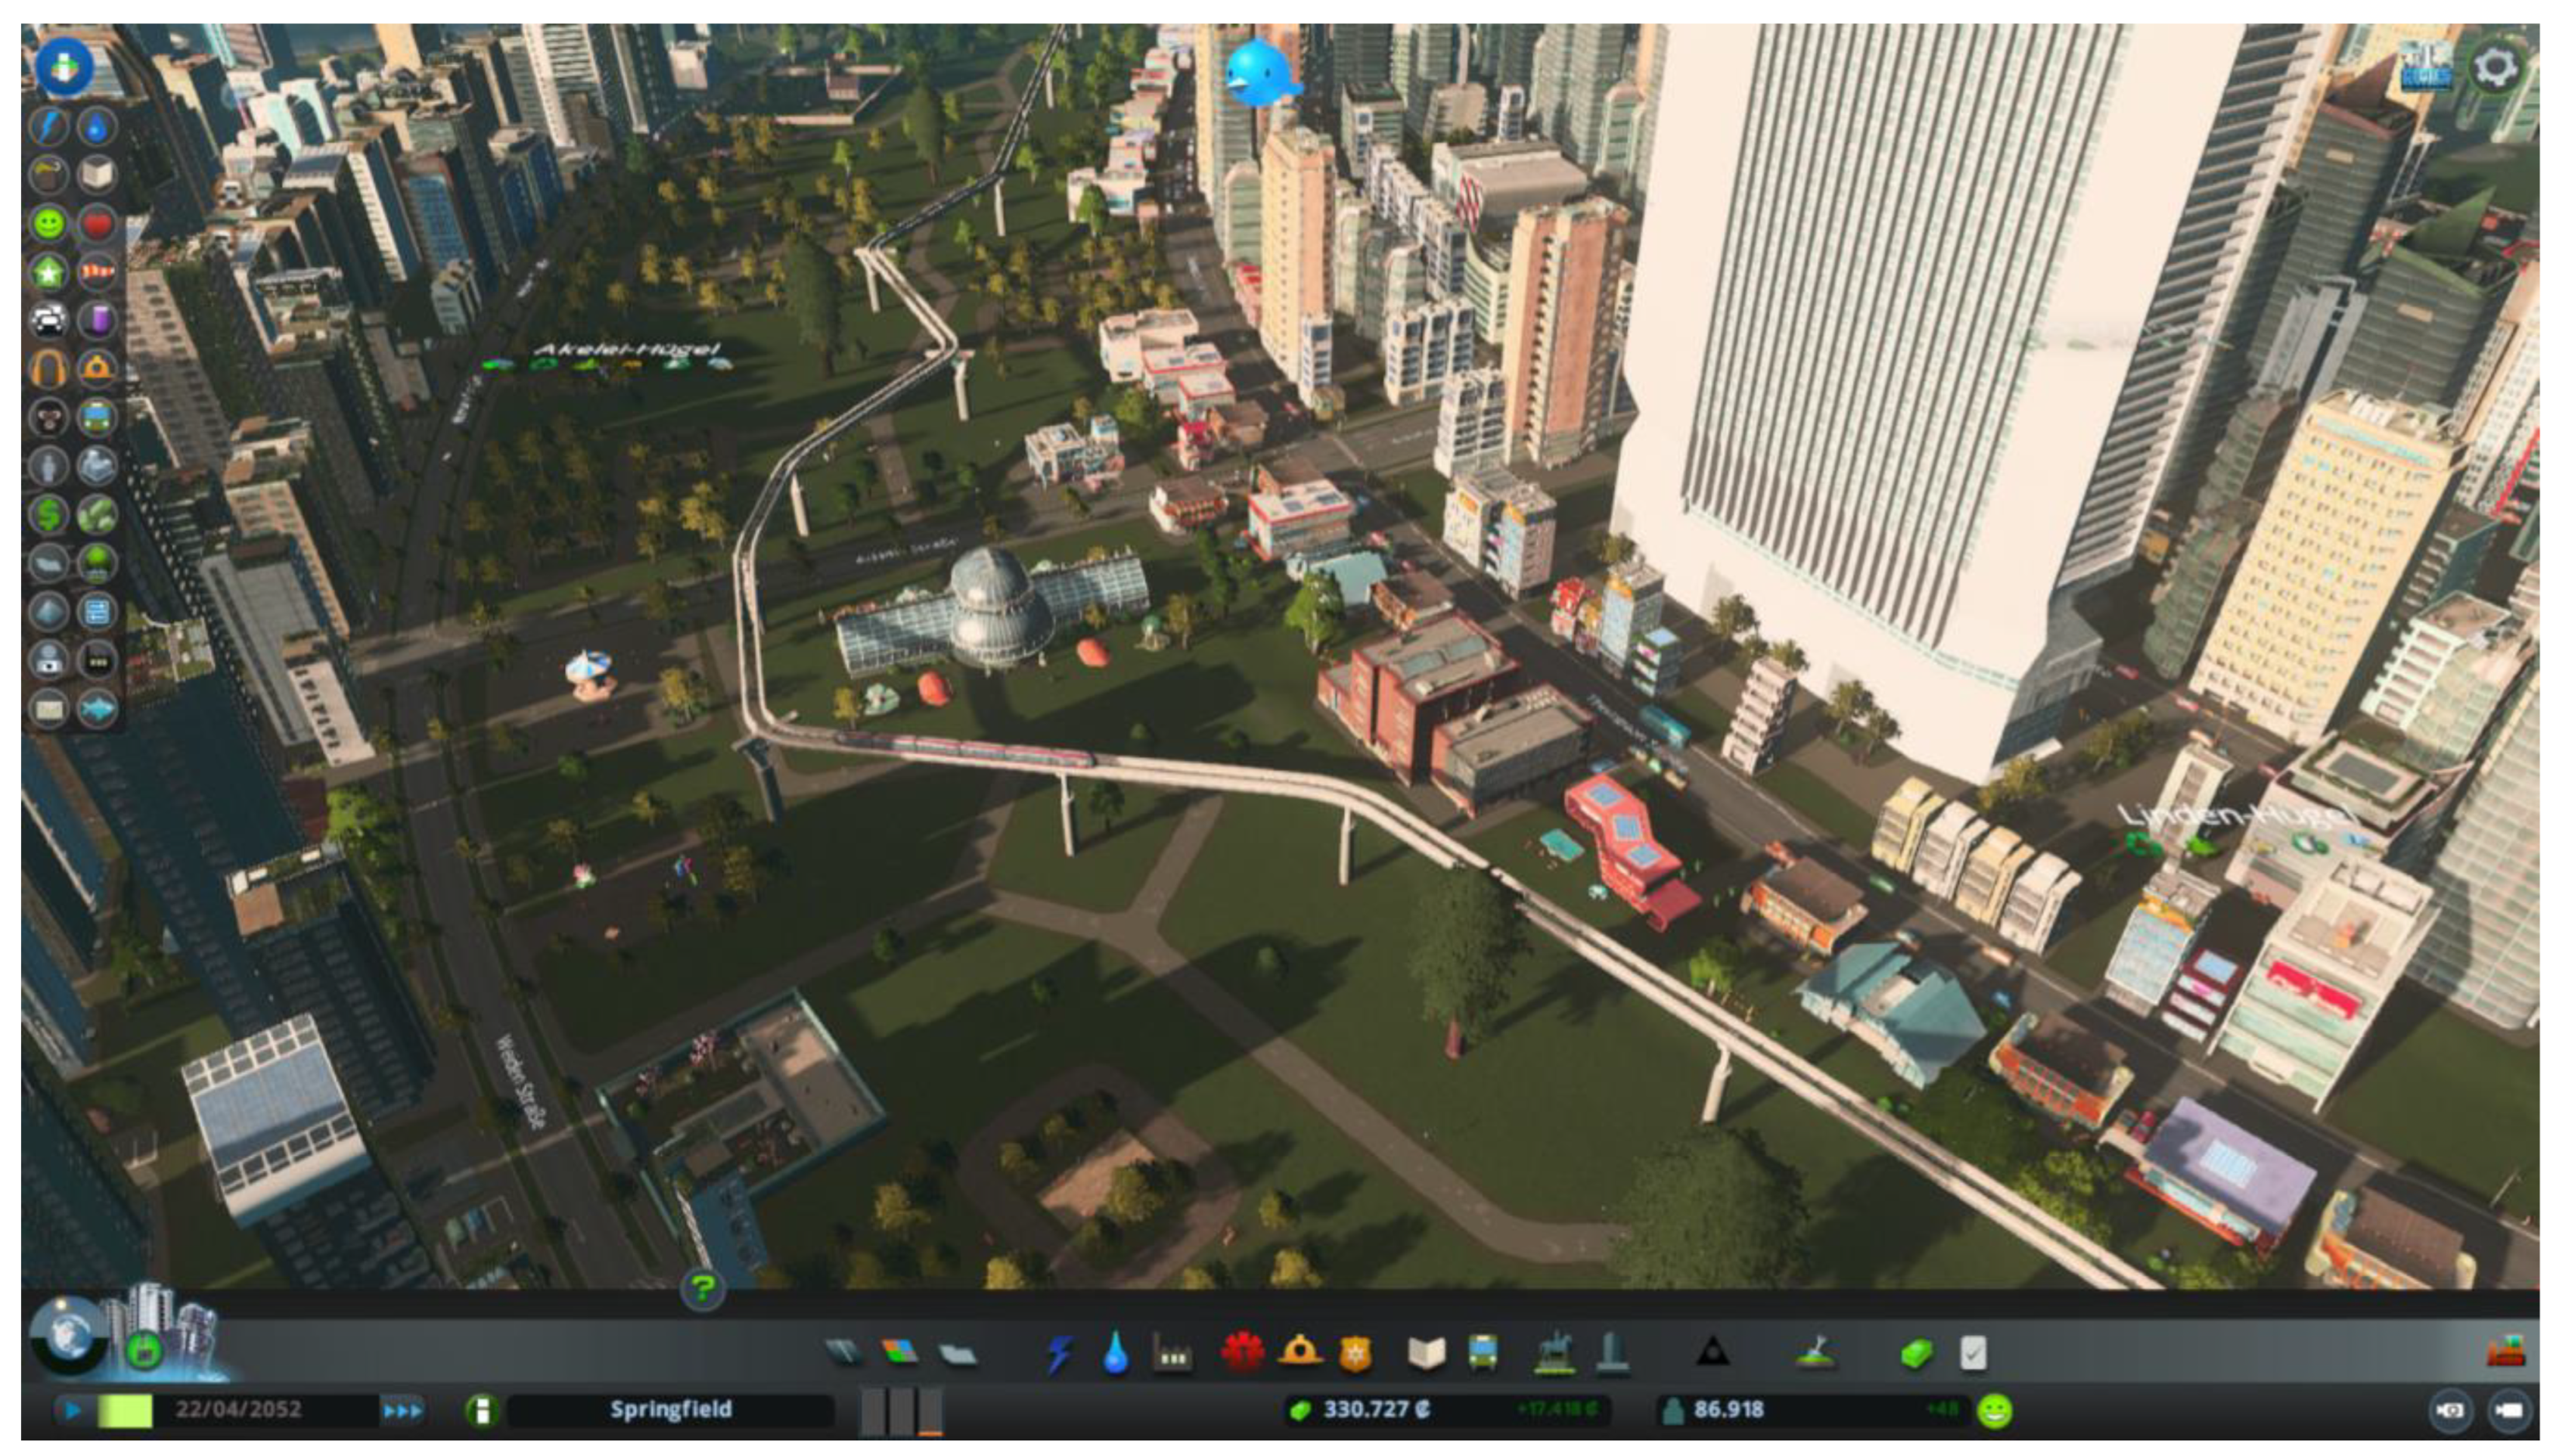The width and height of the screenshot is (2565, 1456).
Task: Show the Levels green star house view
Action: pyautogui.click(x=48, y=272)
